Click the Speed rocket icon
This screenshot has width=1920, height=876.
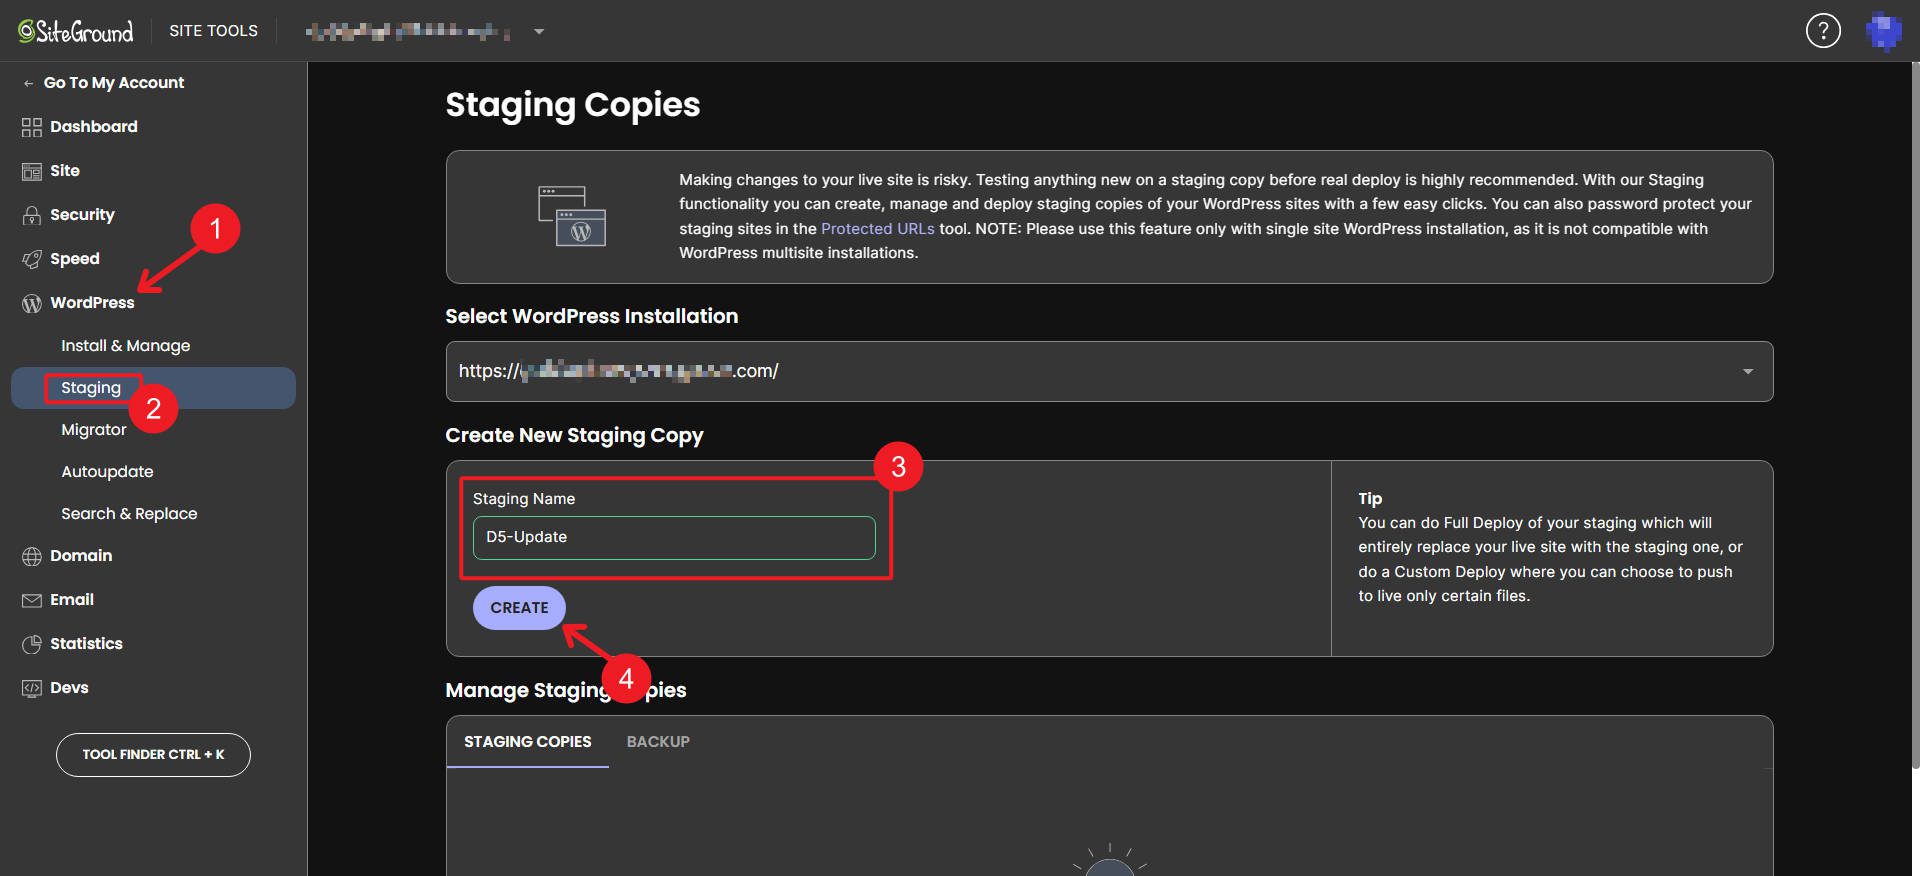(32, 259)
